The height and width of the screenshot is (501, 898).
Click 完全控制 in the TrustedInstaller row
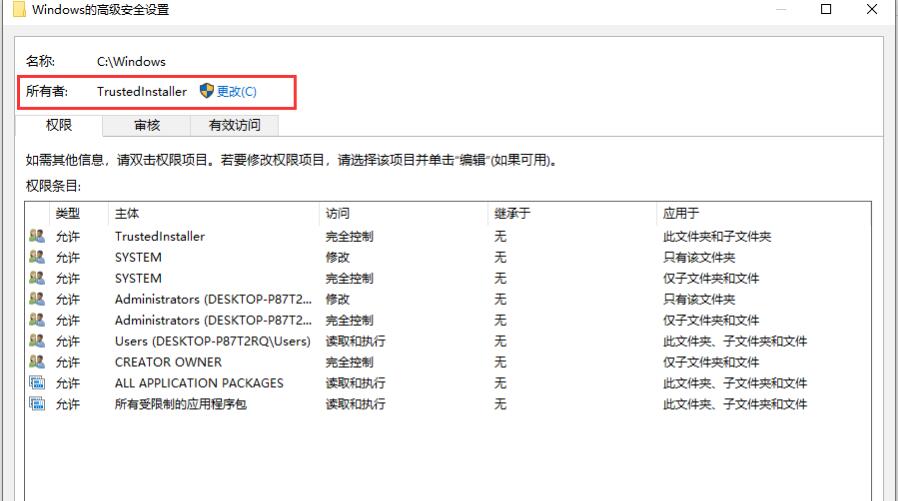[x=349, y=236]
